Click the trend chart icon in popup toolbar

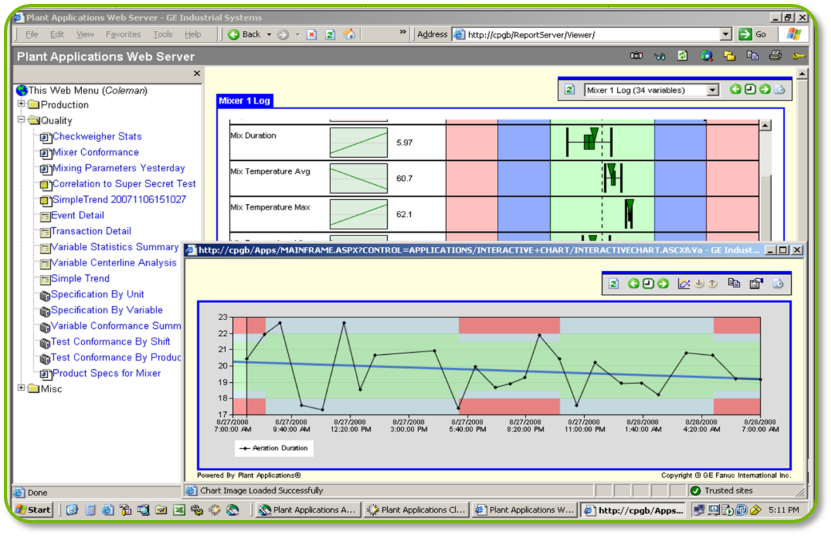coord(684,284)
